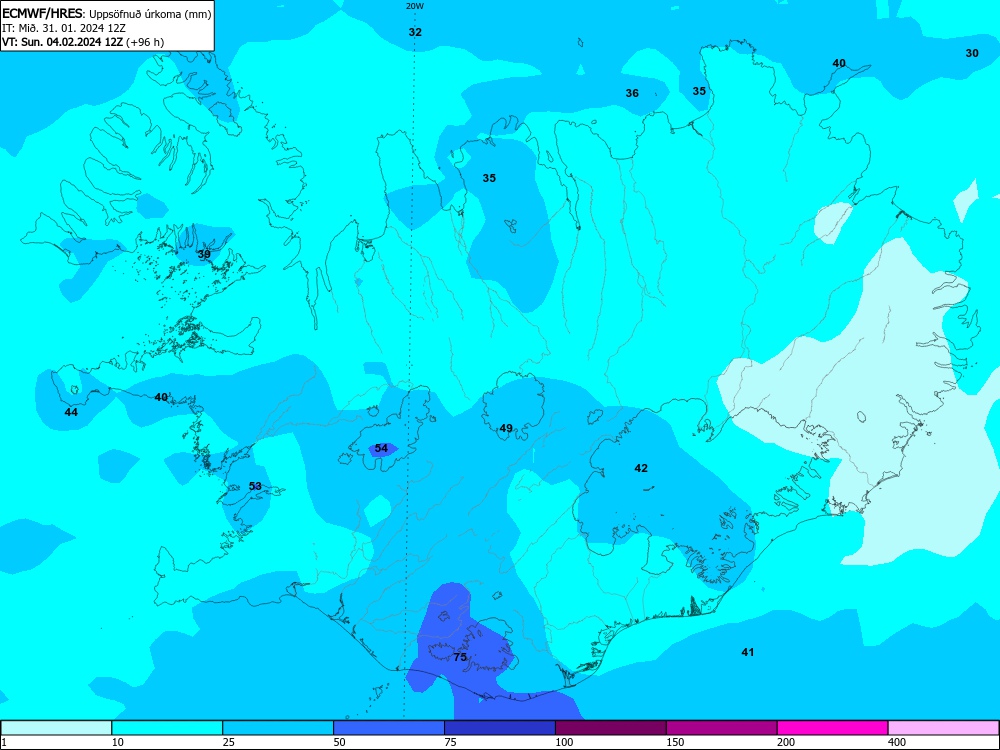Click the legend tick label 50
This screenshot has height=750, width=1000.
click(x=339, y=742)
